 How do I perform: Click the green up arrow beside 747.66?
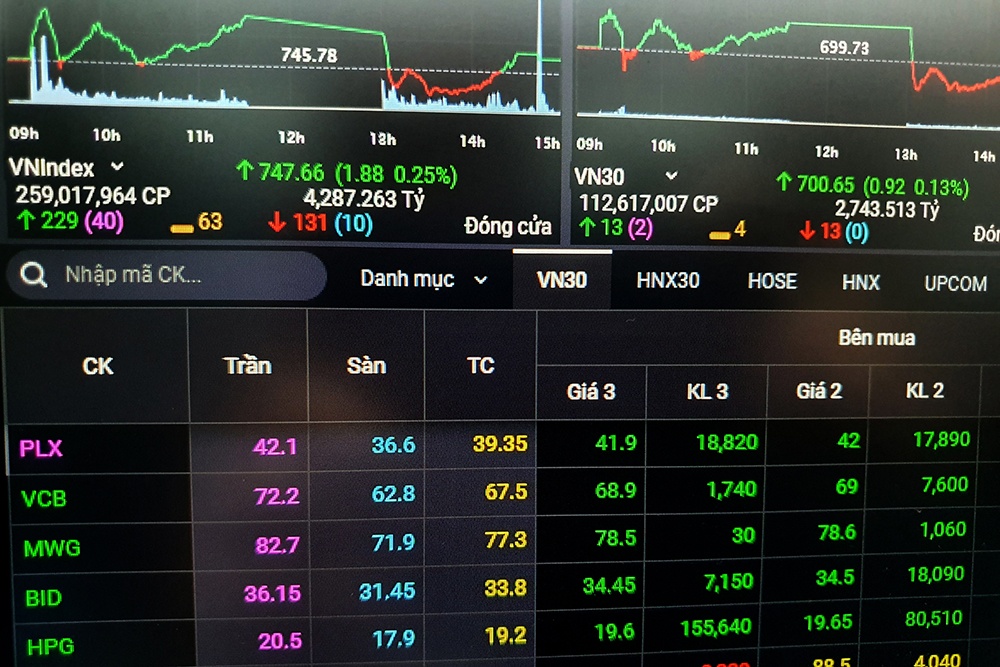244,172
